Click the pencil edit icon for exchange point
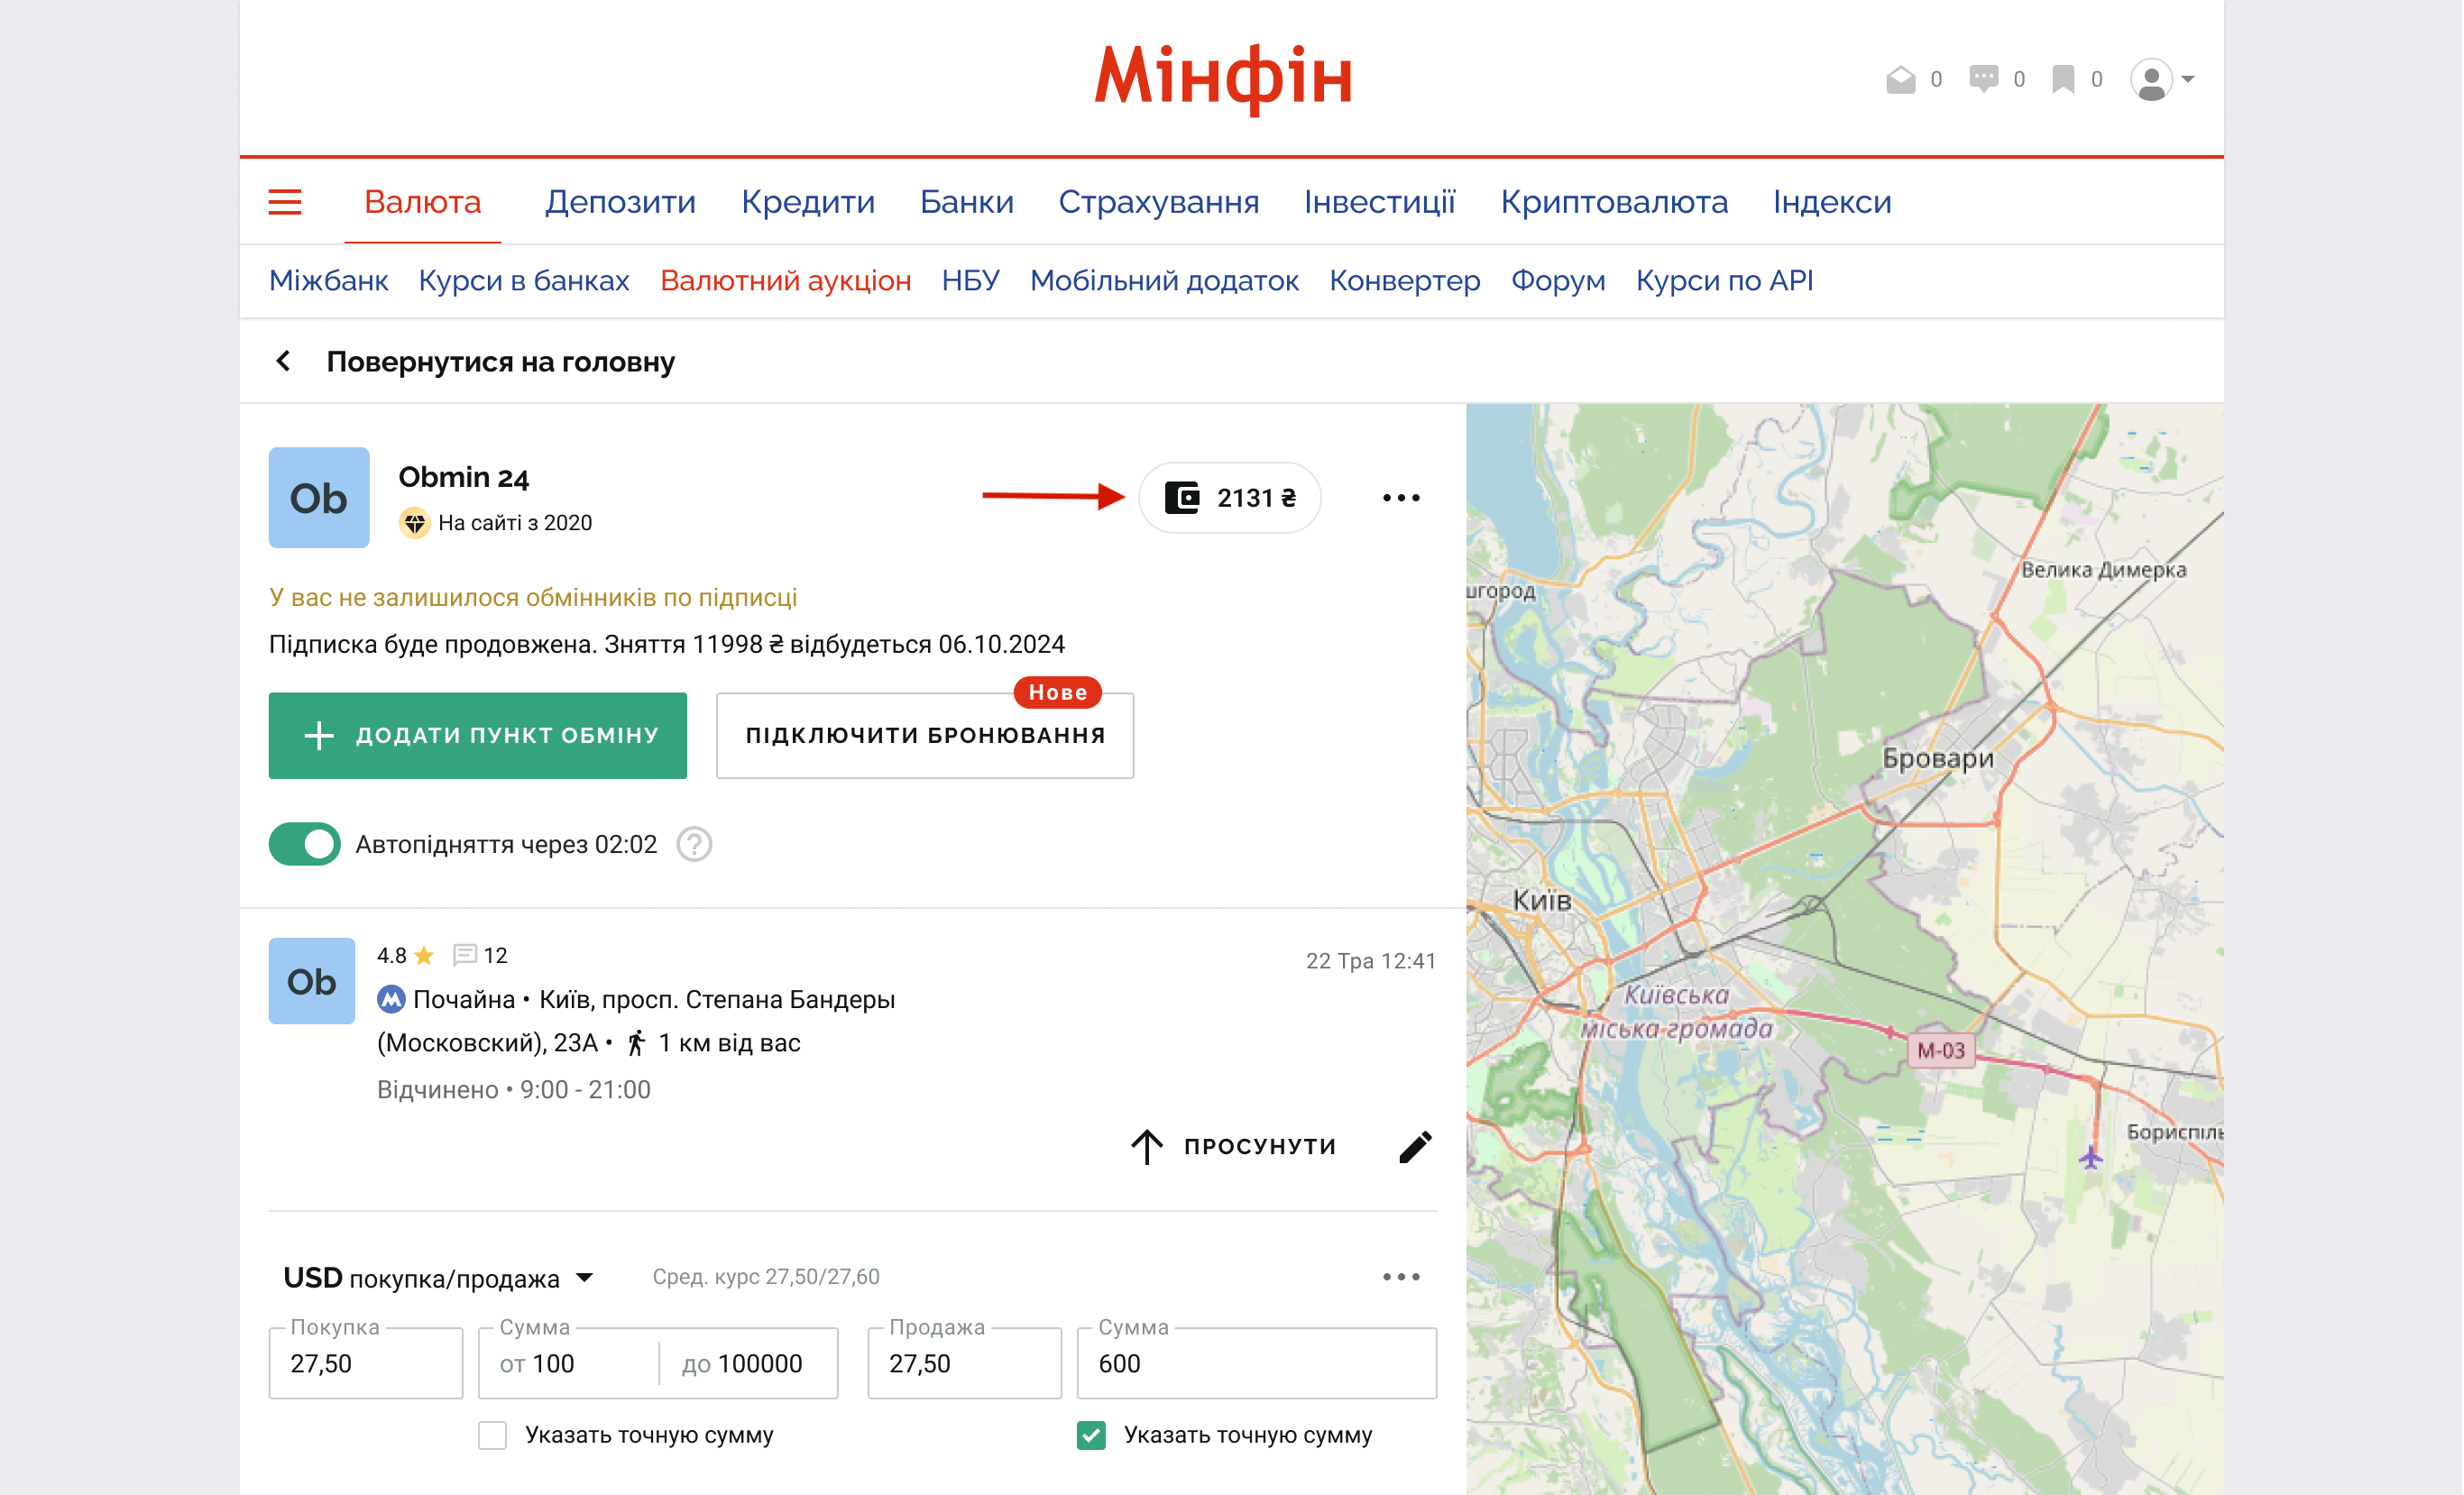 (1415, 1146)
